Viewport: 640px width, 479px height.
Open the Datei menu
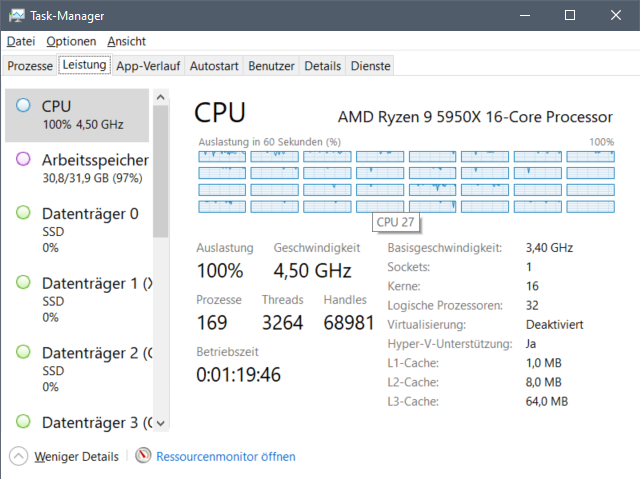21,41
